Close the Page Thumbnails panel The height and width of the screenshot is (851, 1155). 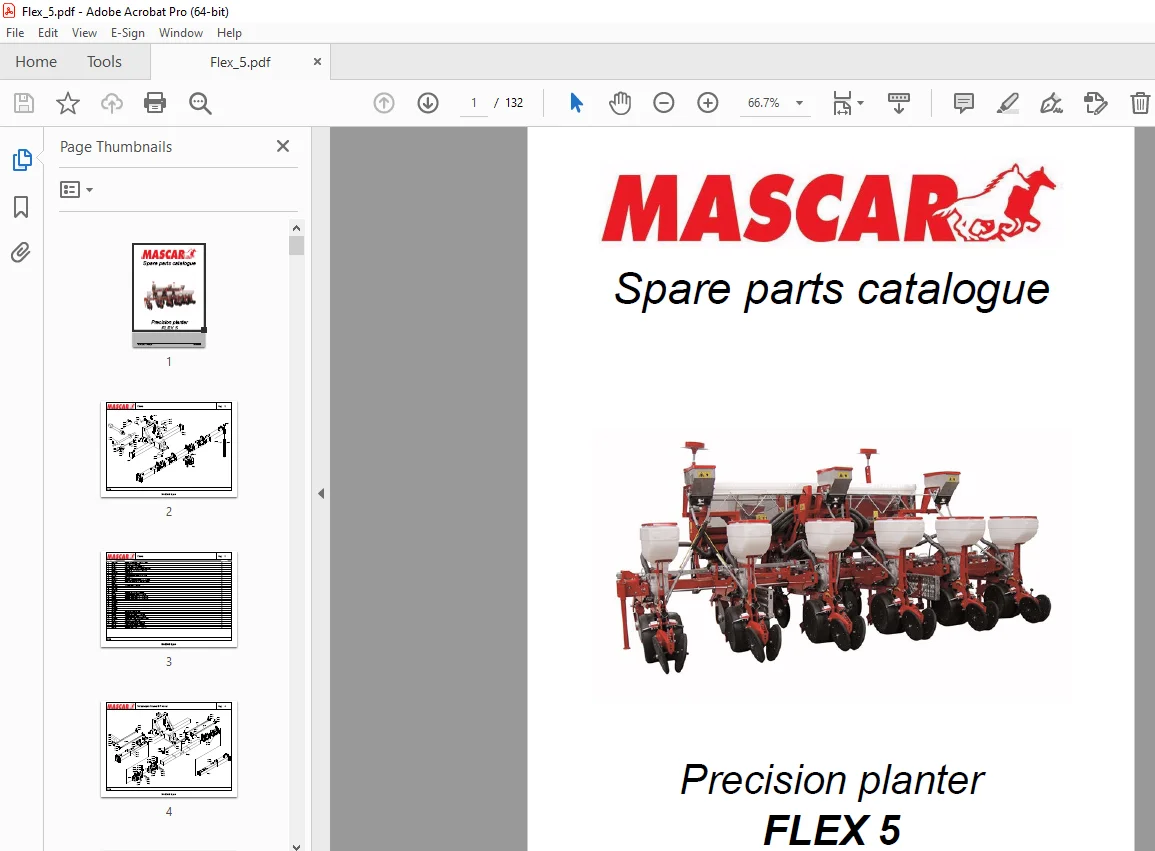click(x=283, y=146)
